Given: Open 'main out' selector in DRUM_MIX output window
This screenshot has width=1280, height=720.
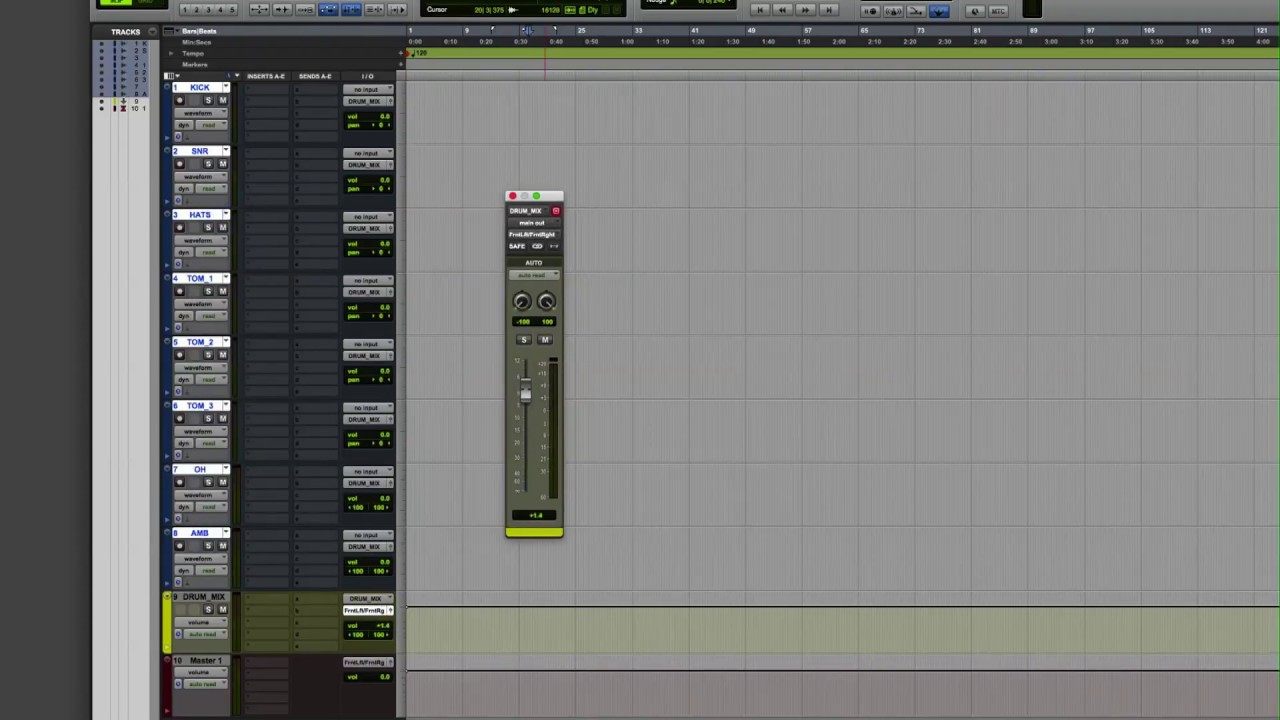Looking at the screenshot, I should point(533,223).
